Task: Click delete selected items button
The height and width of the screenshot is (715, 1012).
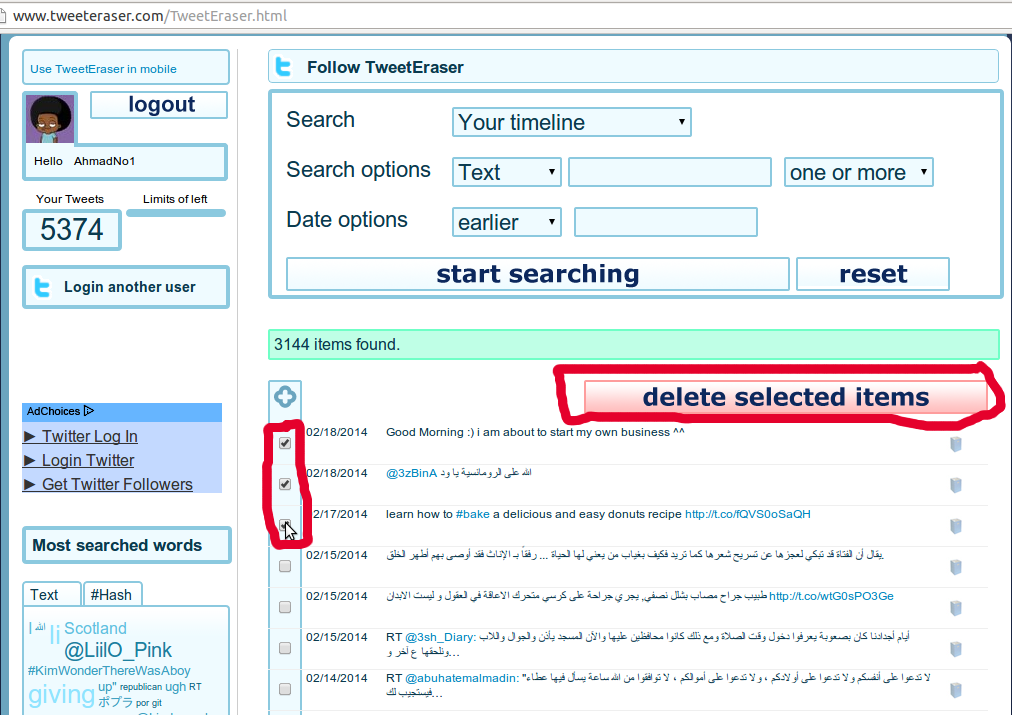Action: tap(785, 397)
